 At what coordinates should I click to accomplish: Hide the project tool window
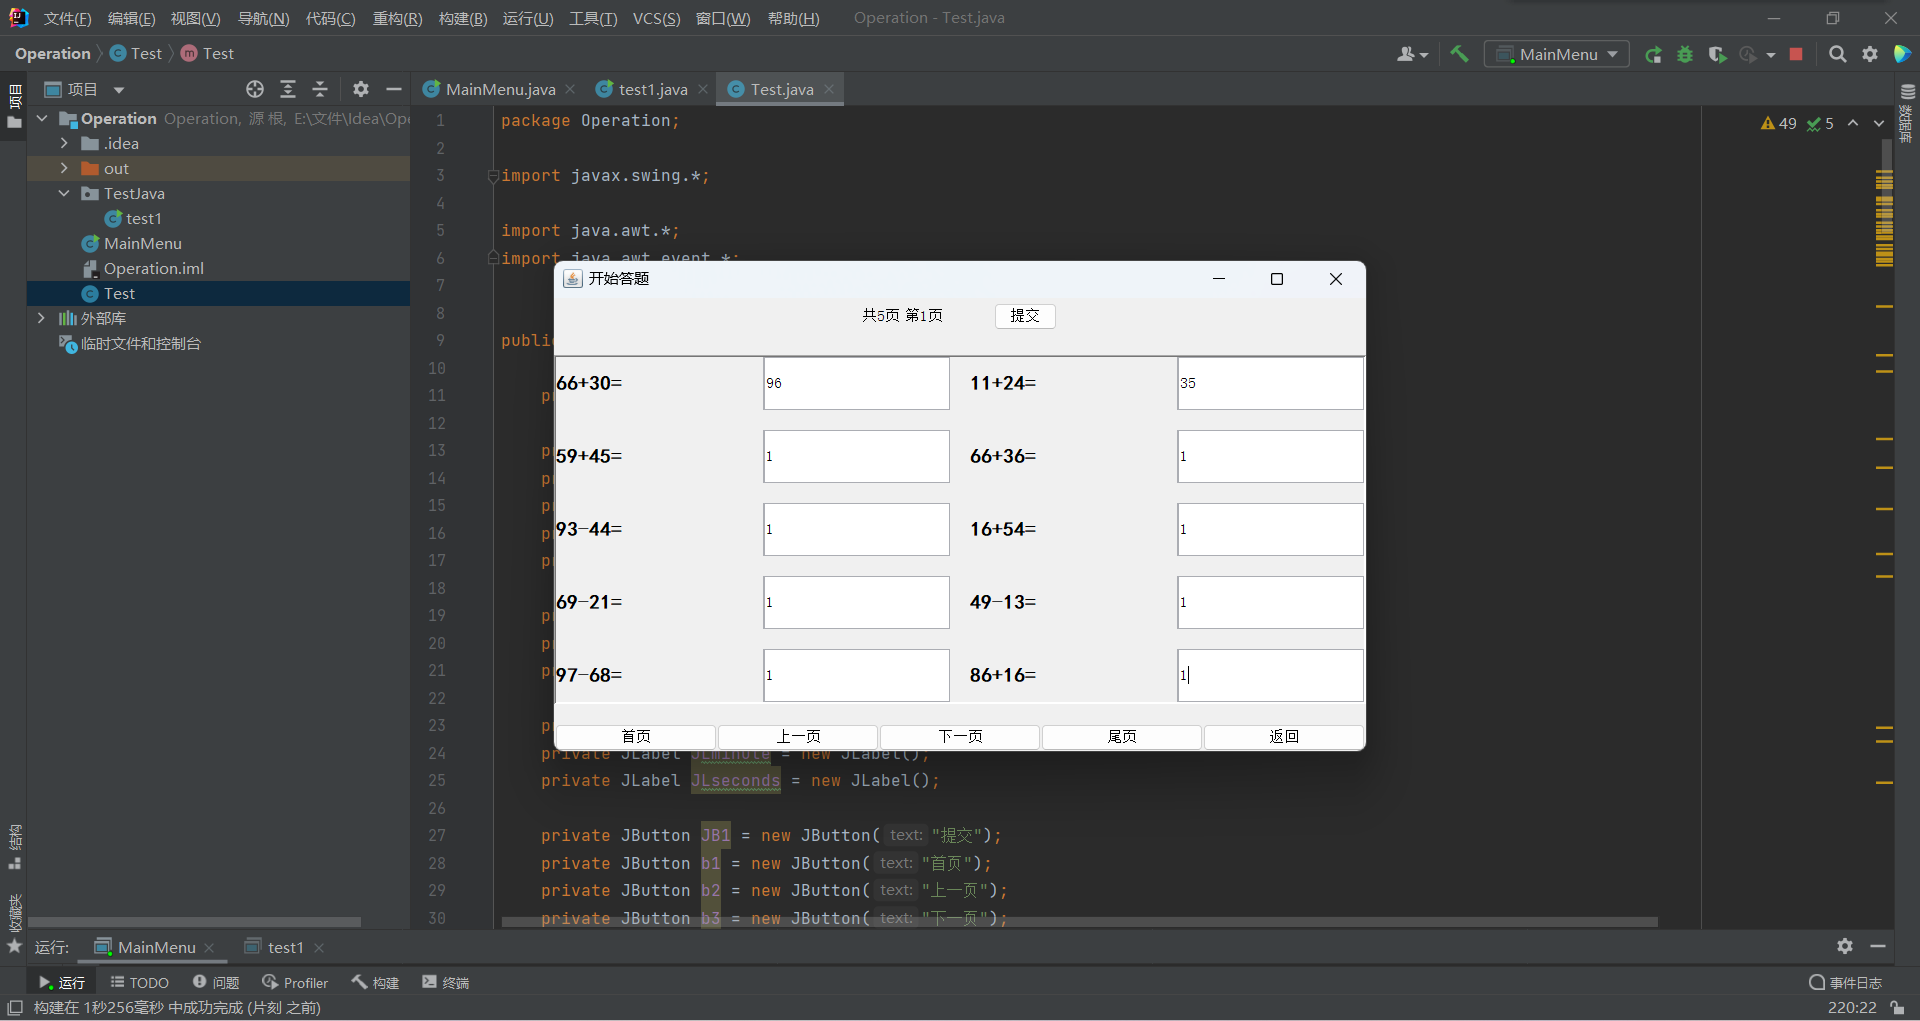point(394,89)
